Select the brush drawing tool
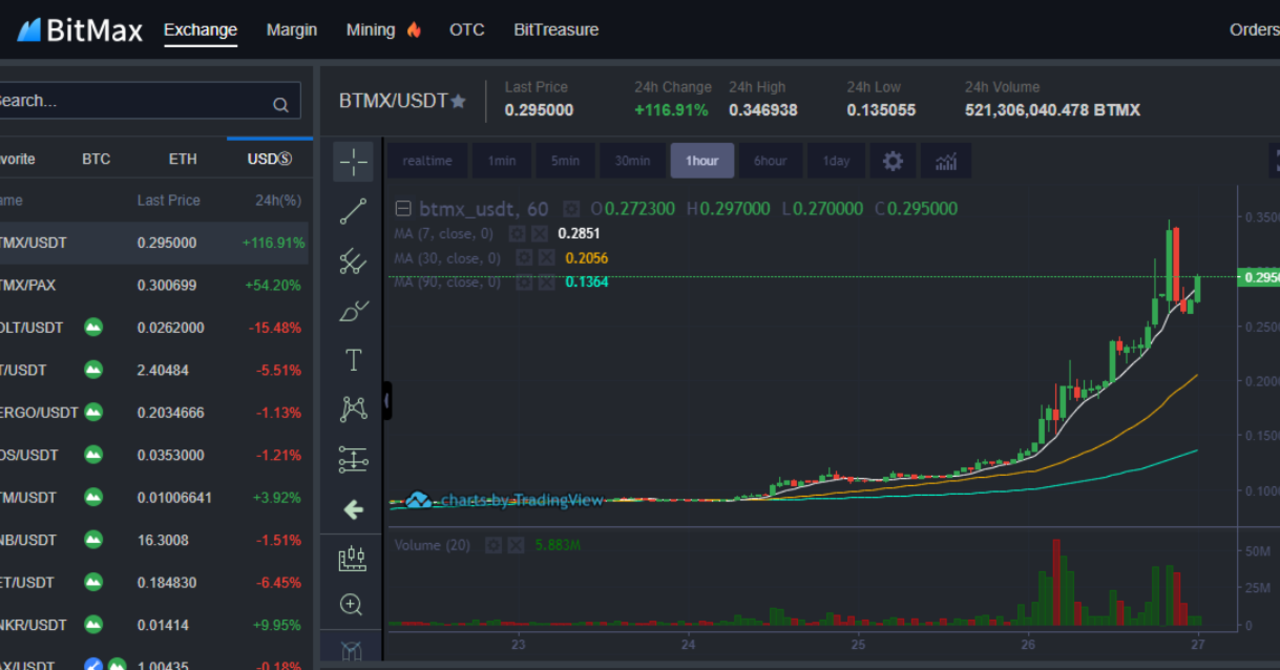Viewport: 1280px width, 670px height. pyautogui.click(x=353, y=311)
